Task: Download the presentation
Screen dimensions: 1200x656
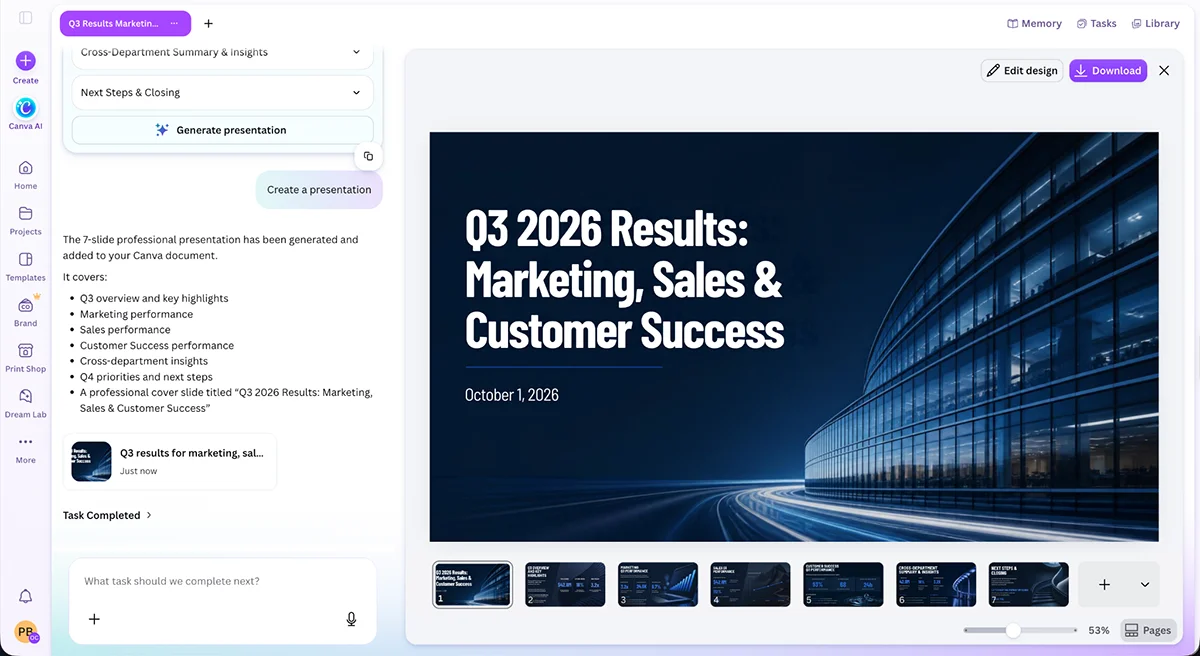Action: tap(1108, 70)
